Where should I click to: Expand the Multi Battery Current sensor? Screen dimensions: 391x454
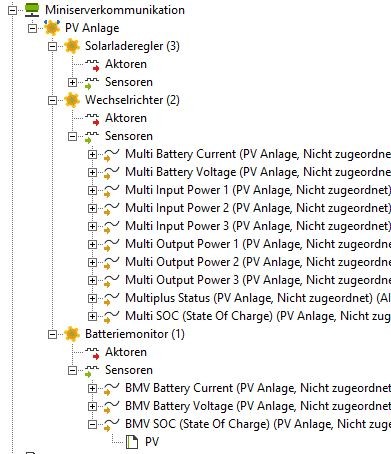pyautogui.click(x=92, y=154)
